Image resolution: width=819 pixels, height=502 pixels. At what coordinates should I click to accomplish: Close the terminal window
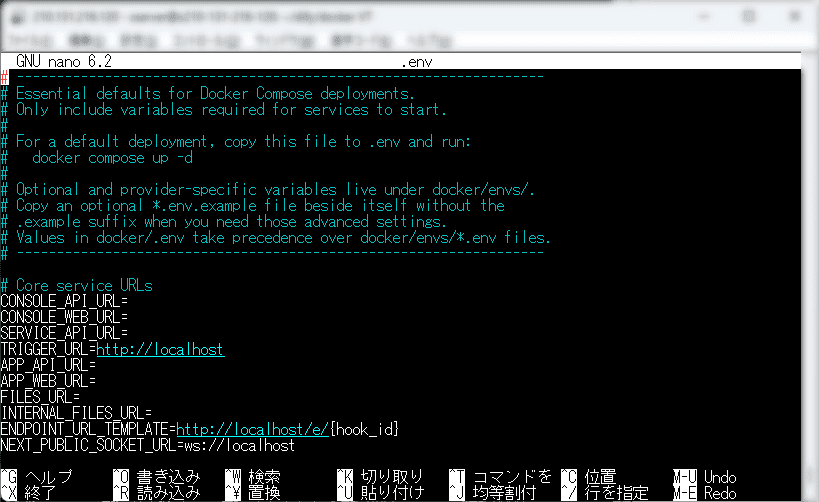point(795,17)
